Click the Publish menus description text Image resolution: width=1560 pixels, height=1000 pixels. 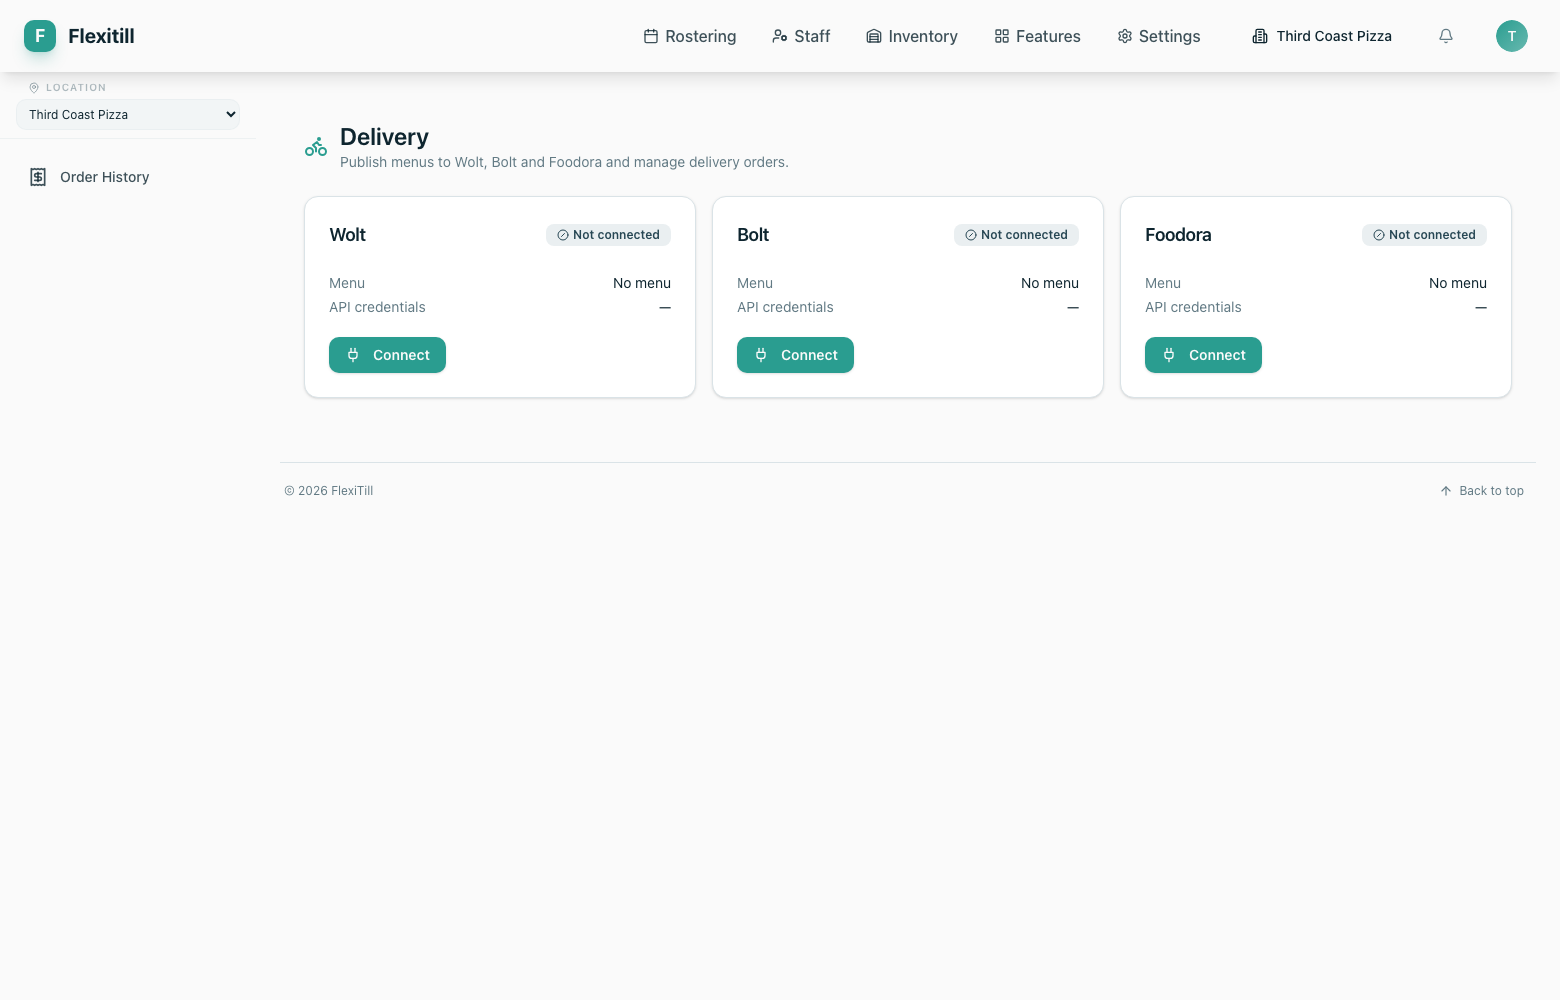564,162
